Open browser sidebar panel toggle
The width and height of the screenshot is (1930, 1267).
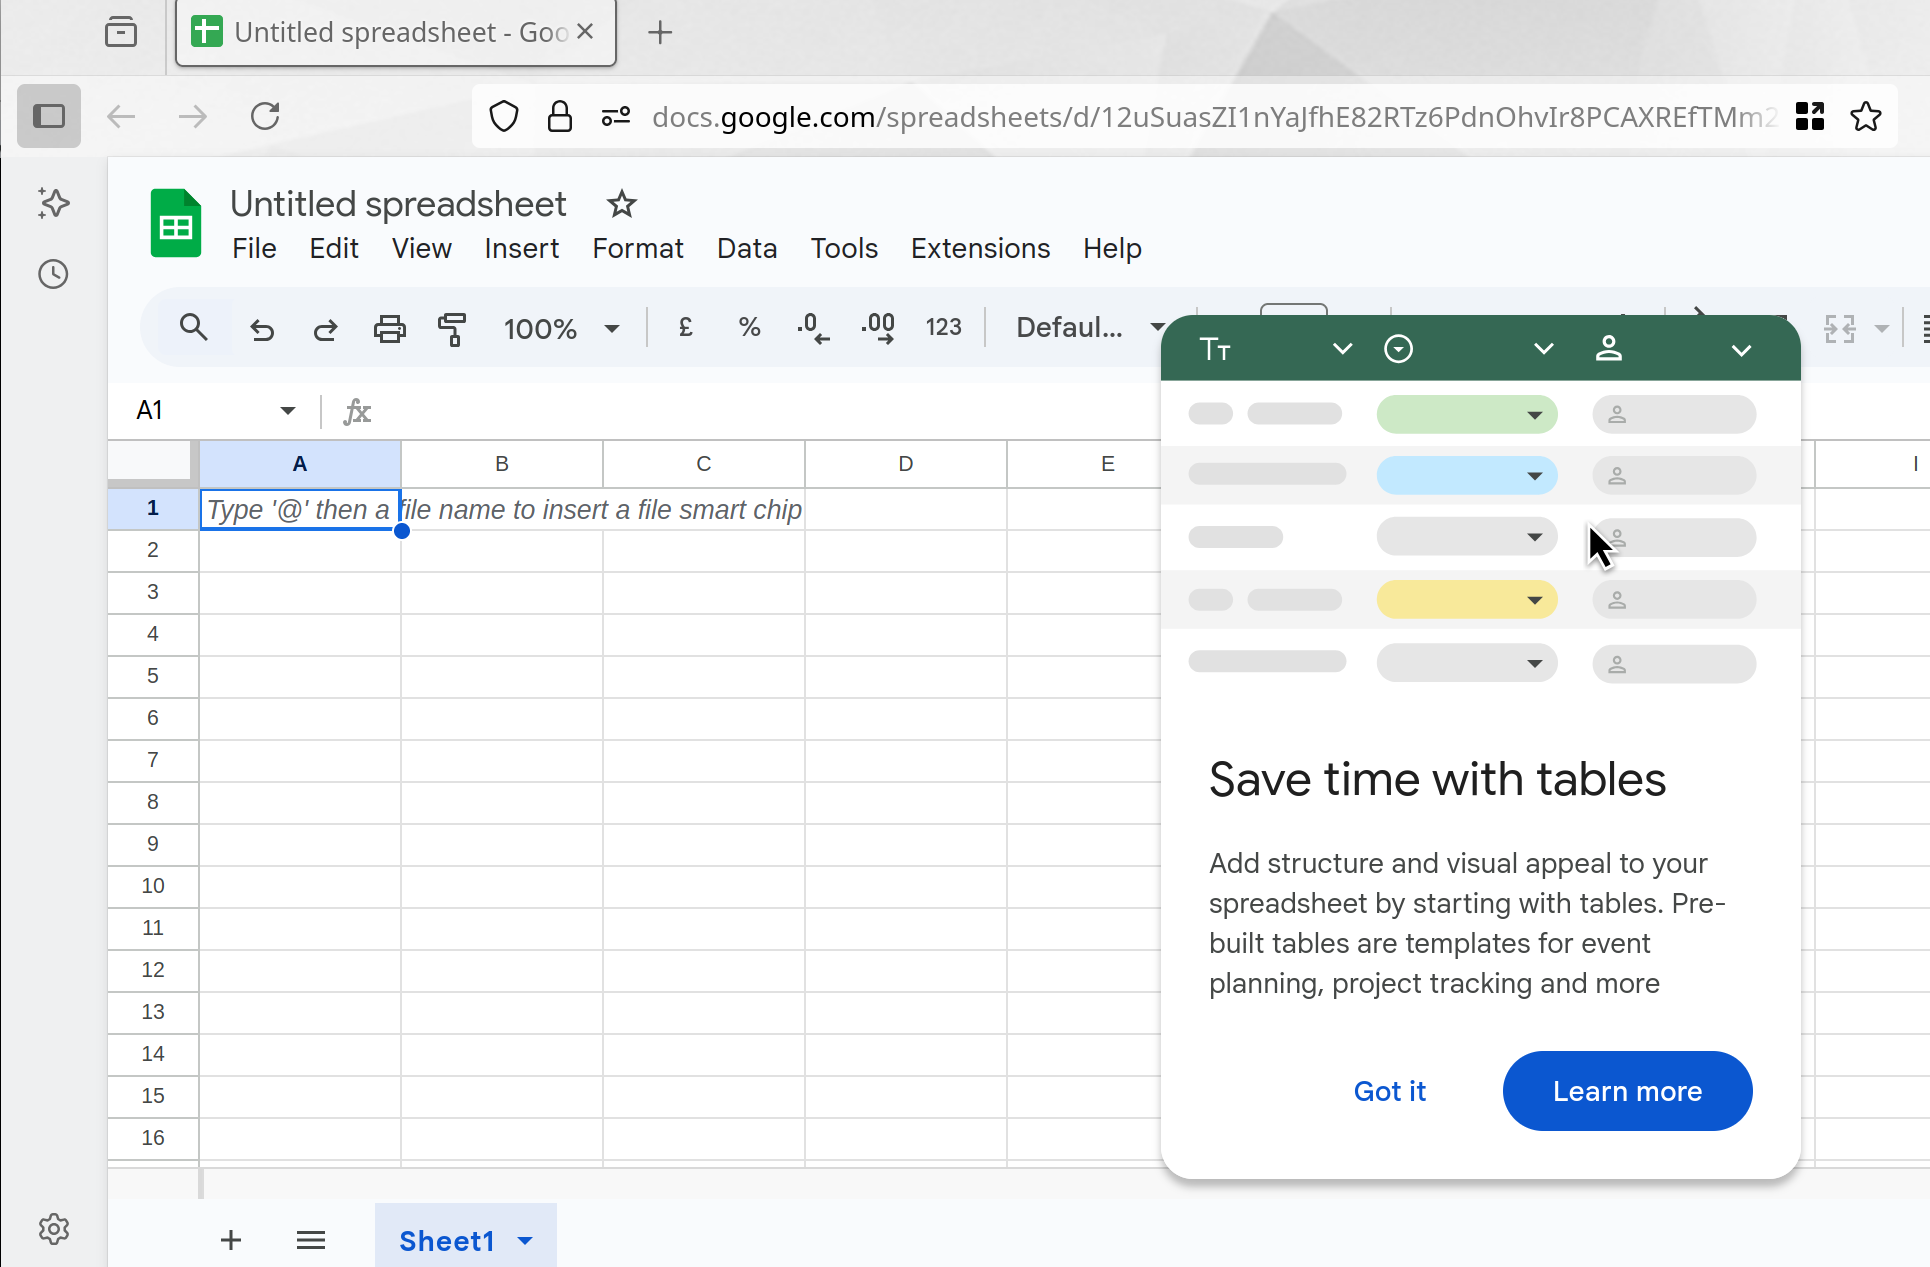coord(49,116)
